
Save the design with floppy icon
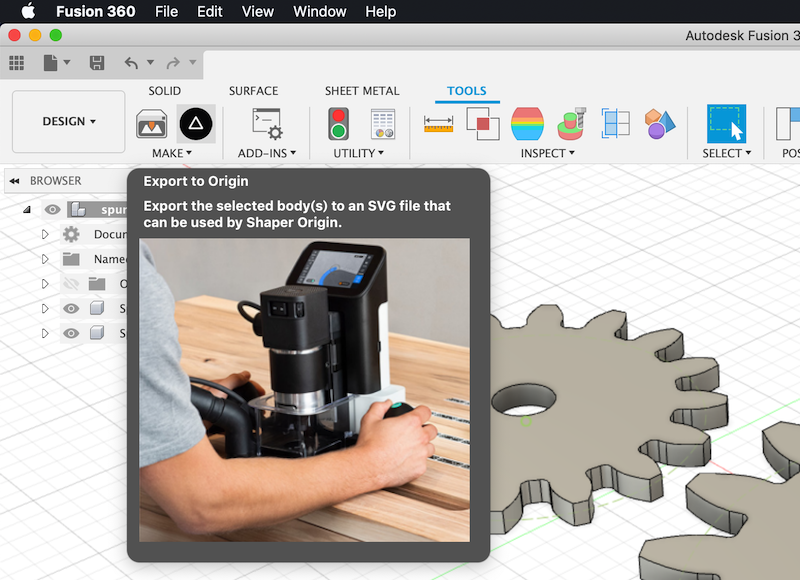click(97, 63)
